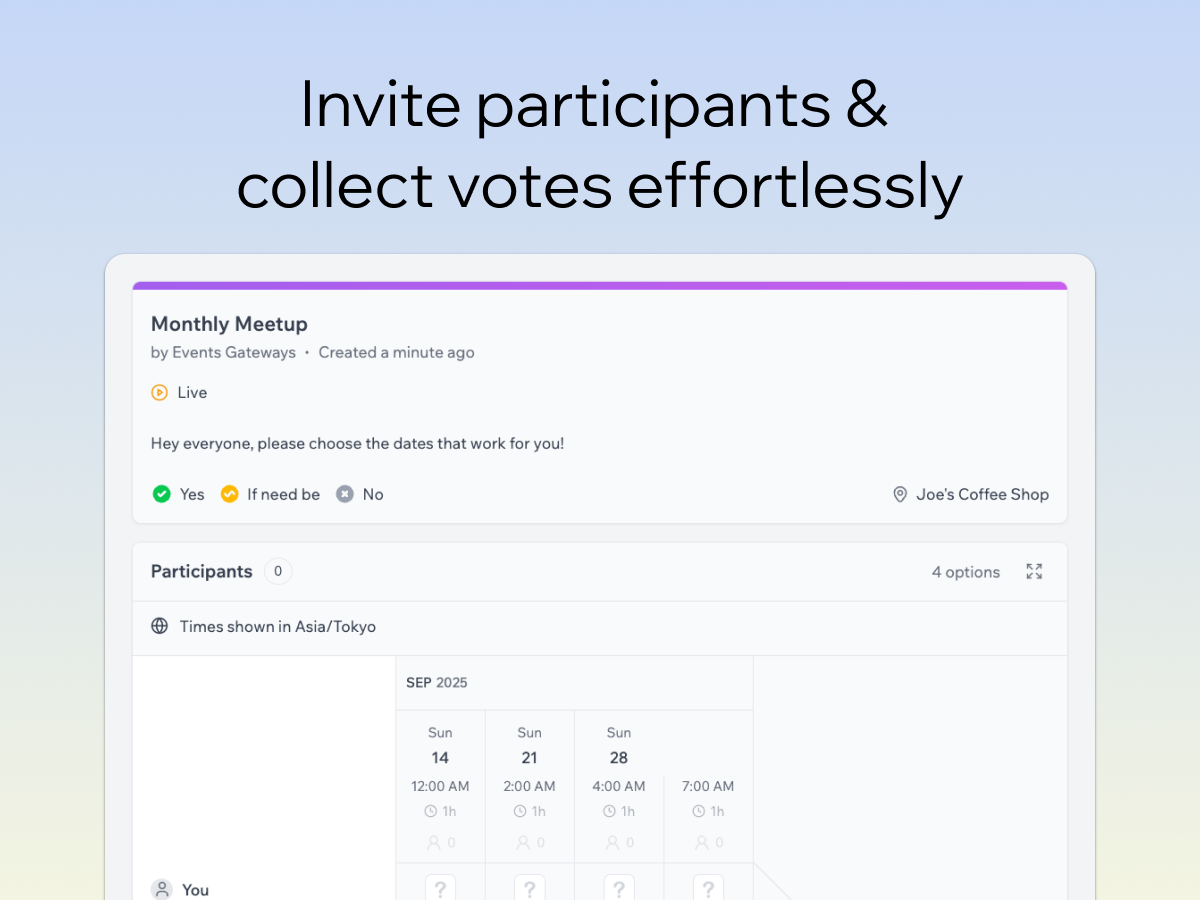Toggle your vote for the 7:00 AM option

pos(708,887)
